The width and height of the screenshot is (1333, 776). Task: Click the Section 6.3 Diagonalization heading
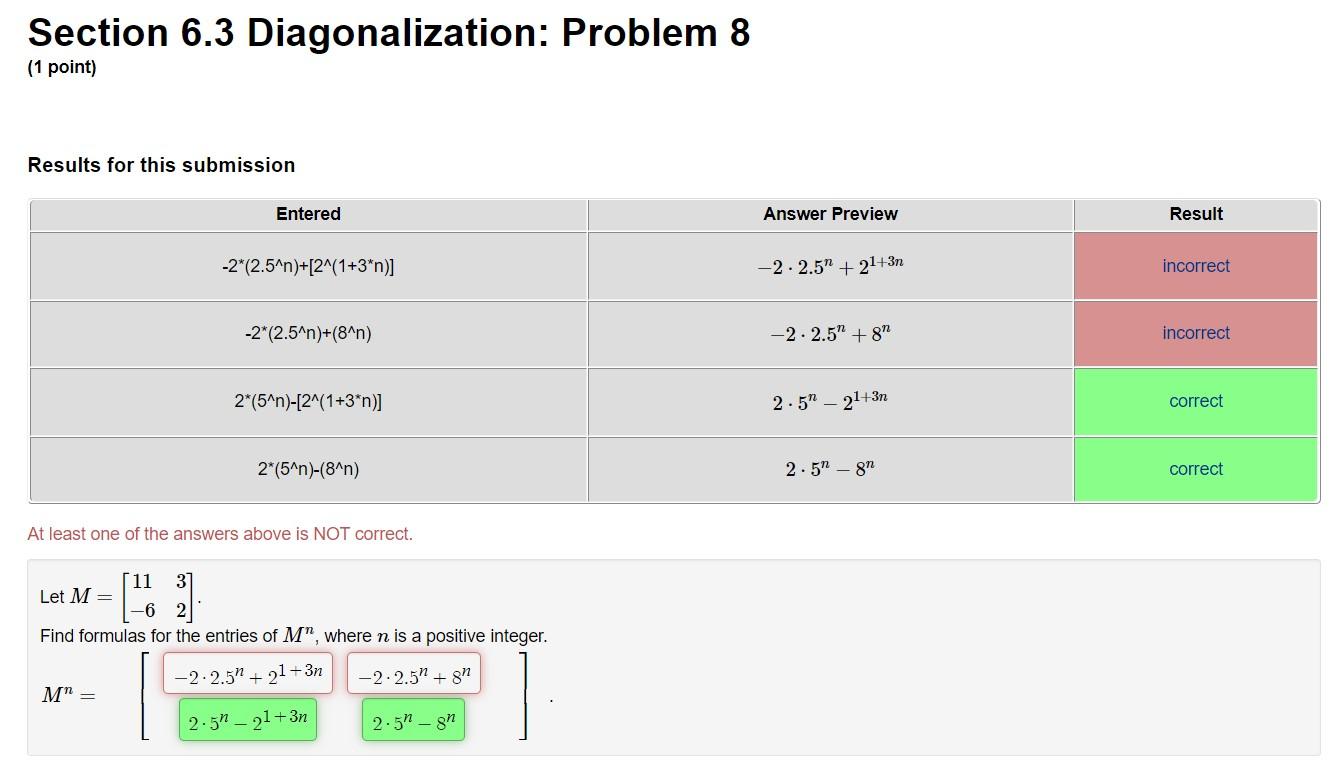point(388,32)
